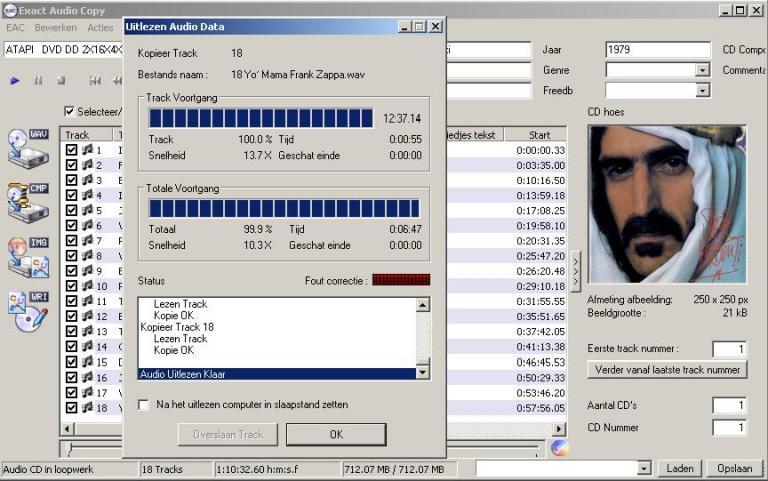Click the pause playback icon
Viewport: 768px width, 481px height.
[x=38, y=81]
